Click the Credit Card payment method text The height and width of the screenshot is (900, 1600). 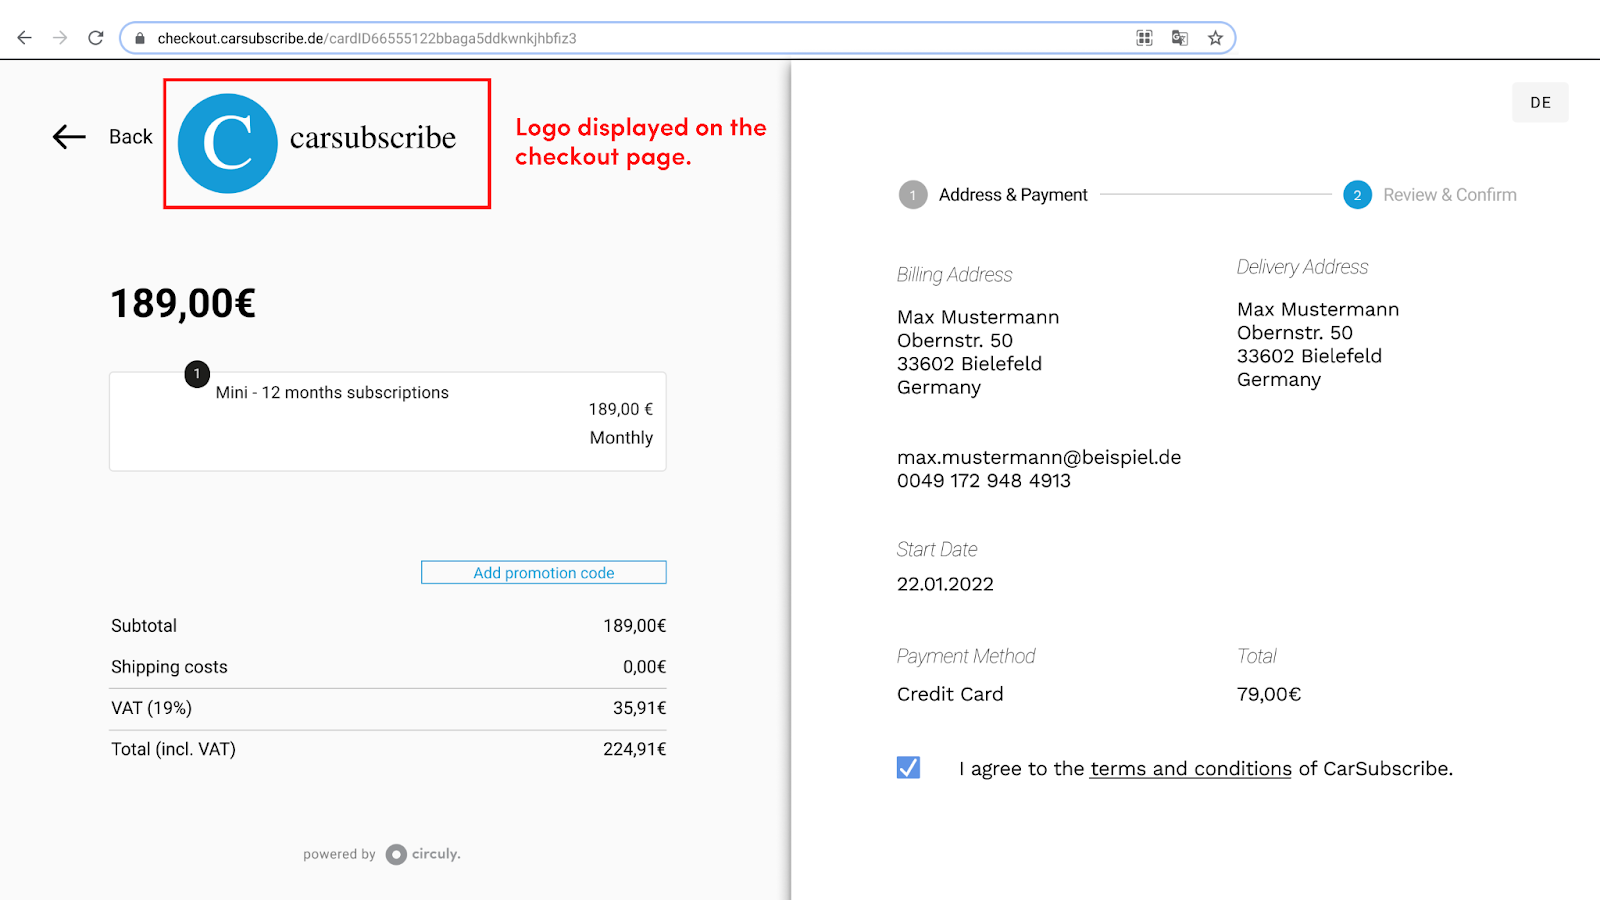click(x=950, y=694)
